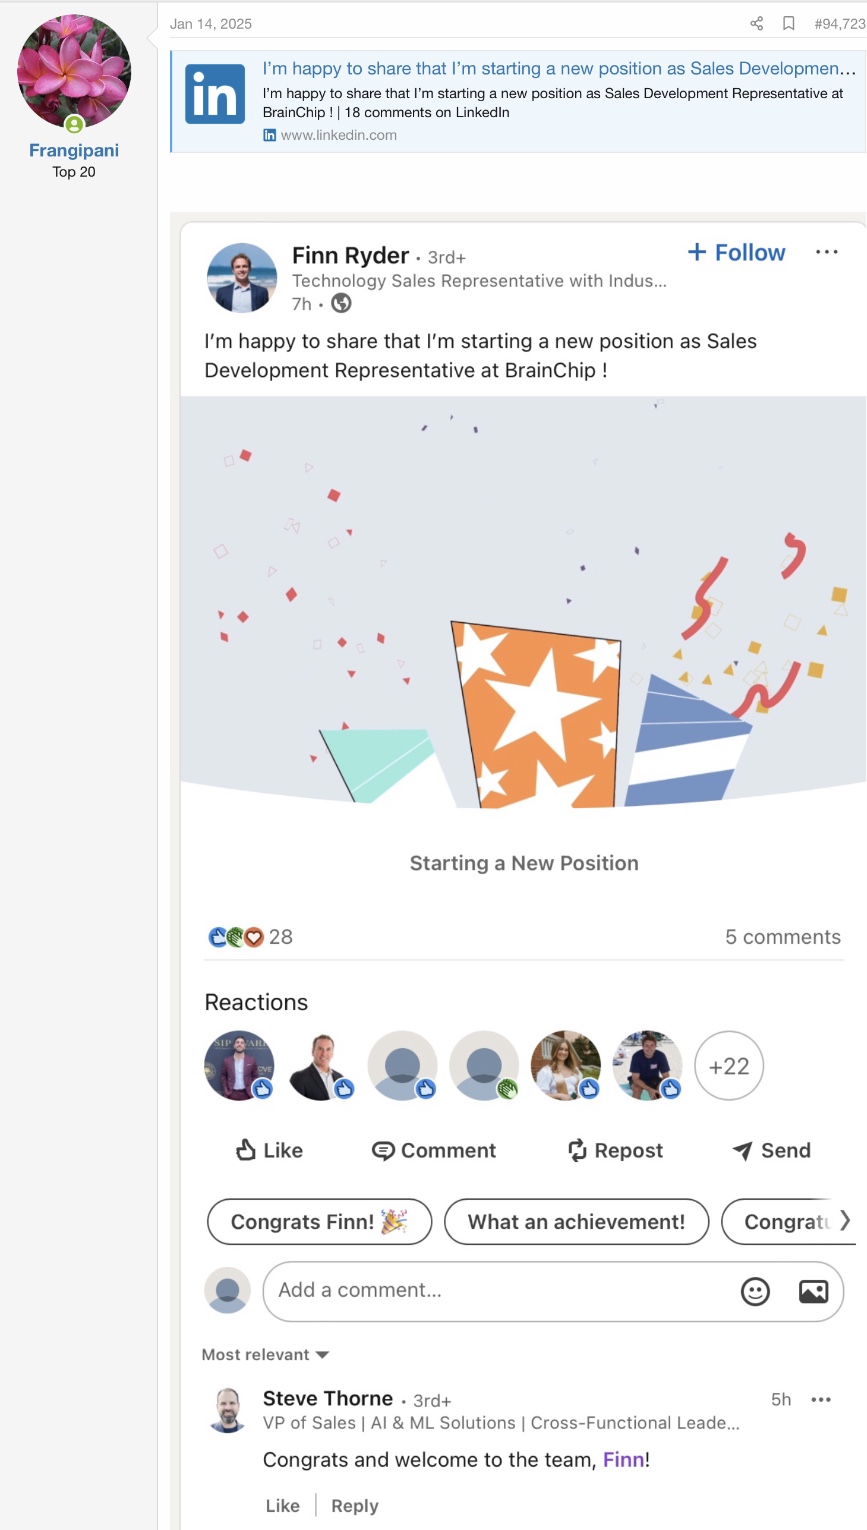Screen dimensions: 867x1530
Task: Click the add image icon in comment box
Action: (x=813, y=1291)
